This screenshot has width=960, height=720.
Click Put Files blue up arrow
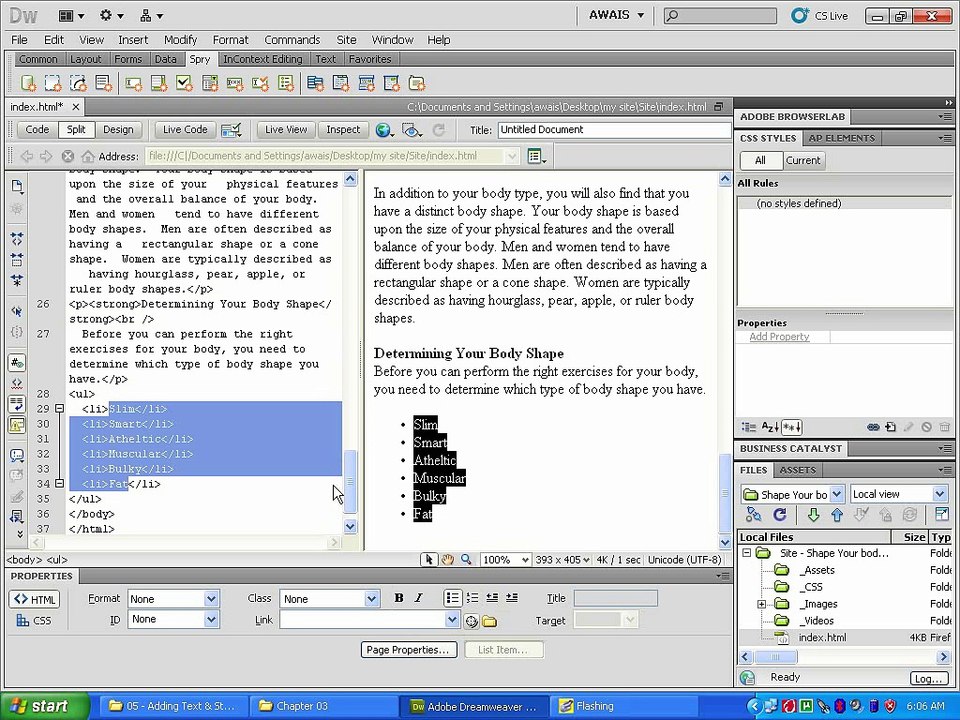[837, 515]
